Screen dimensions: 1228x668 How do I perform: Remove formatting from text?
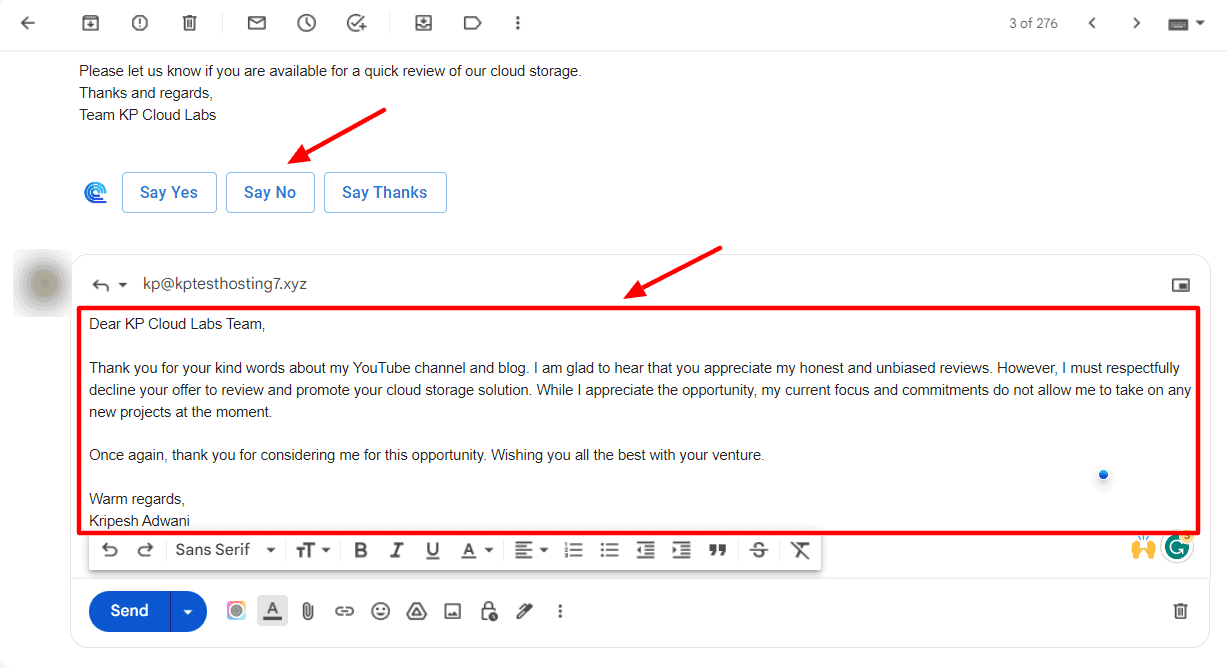pyautogui.click(x=800, y=550)
